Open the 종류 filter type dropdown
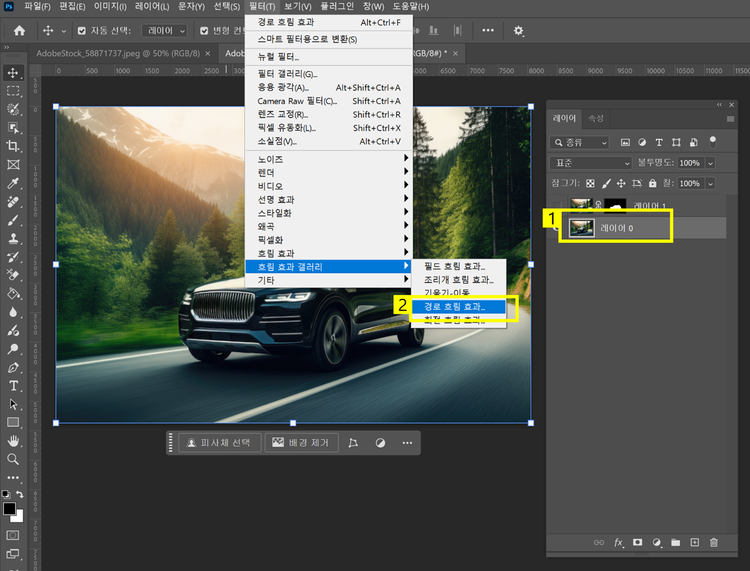Image resolution: width=750 pixels, height=571 pixels. 579,143
